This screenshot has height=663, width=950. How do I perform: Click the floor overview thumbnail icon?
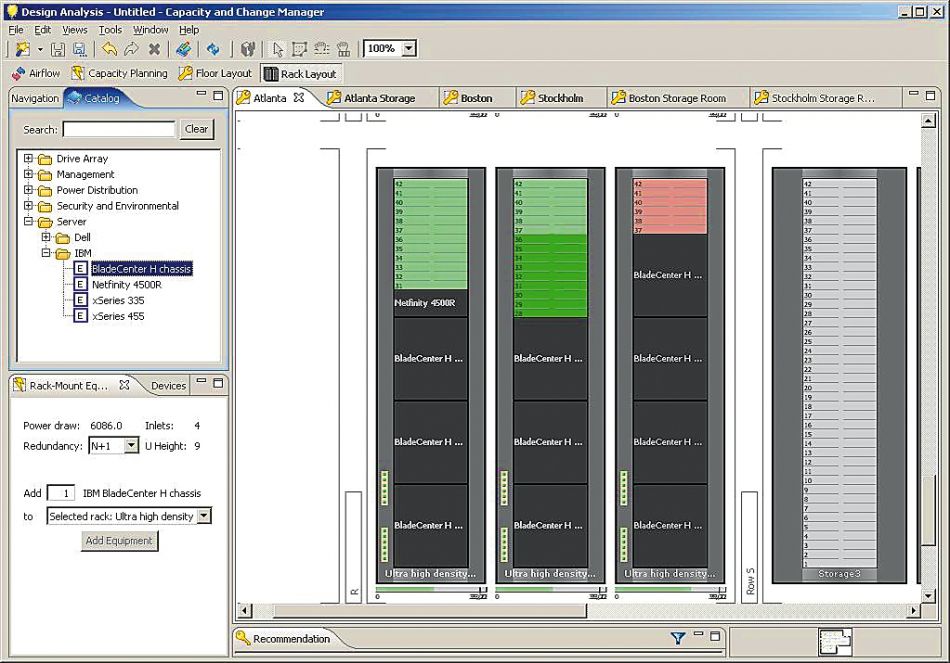pyautogui.click(x=833, y=640)
